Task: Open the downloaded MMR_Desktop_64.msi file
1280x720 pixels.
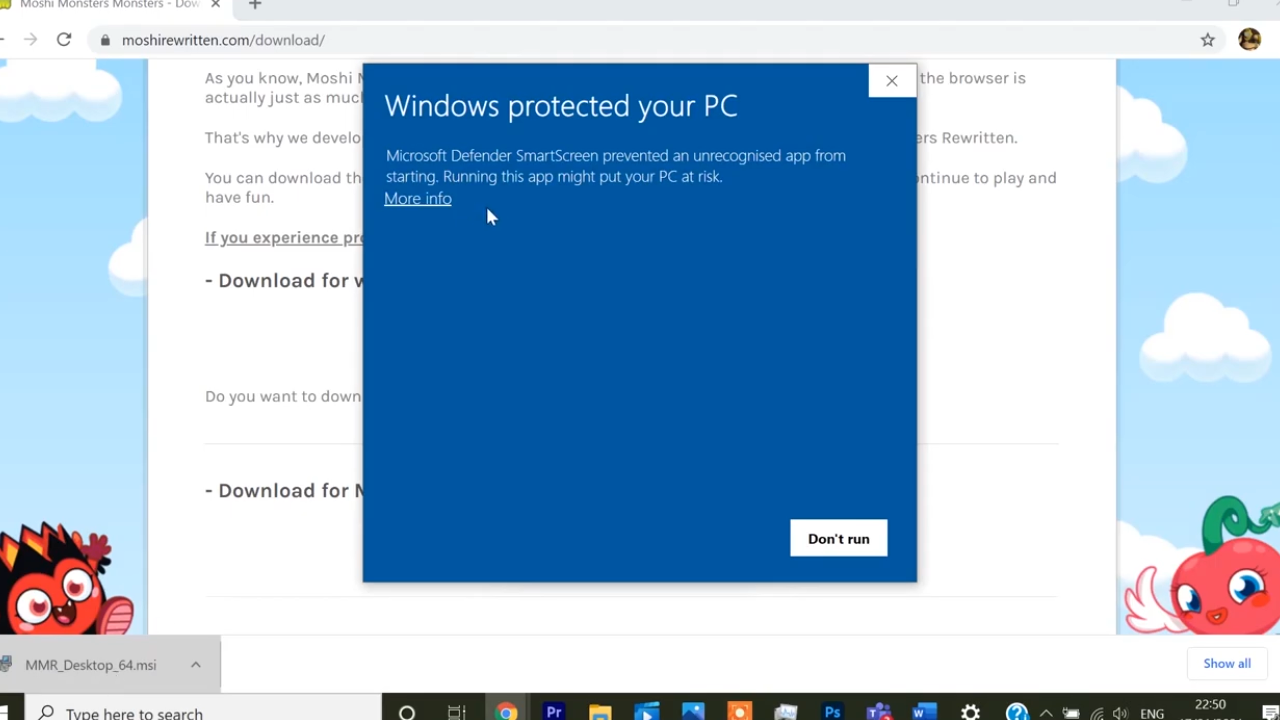Action: (x=90, y=665)
